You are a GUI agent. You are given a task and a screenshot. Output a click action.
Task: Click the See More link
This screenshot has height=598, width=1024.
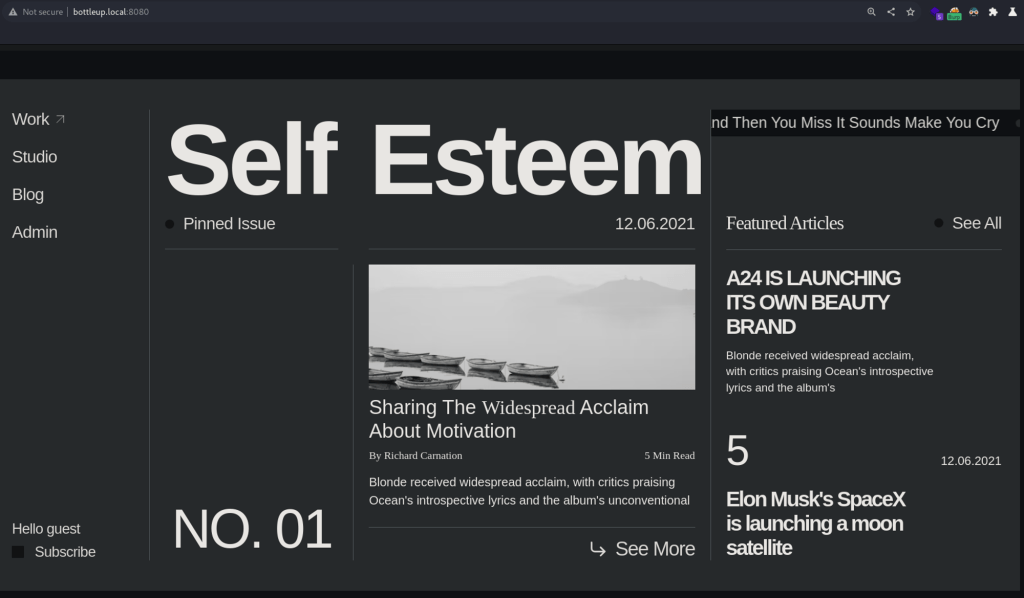[642, 549]
